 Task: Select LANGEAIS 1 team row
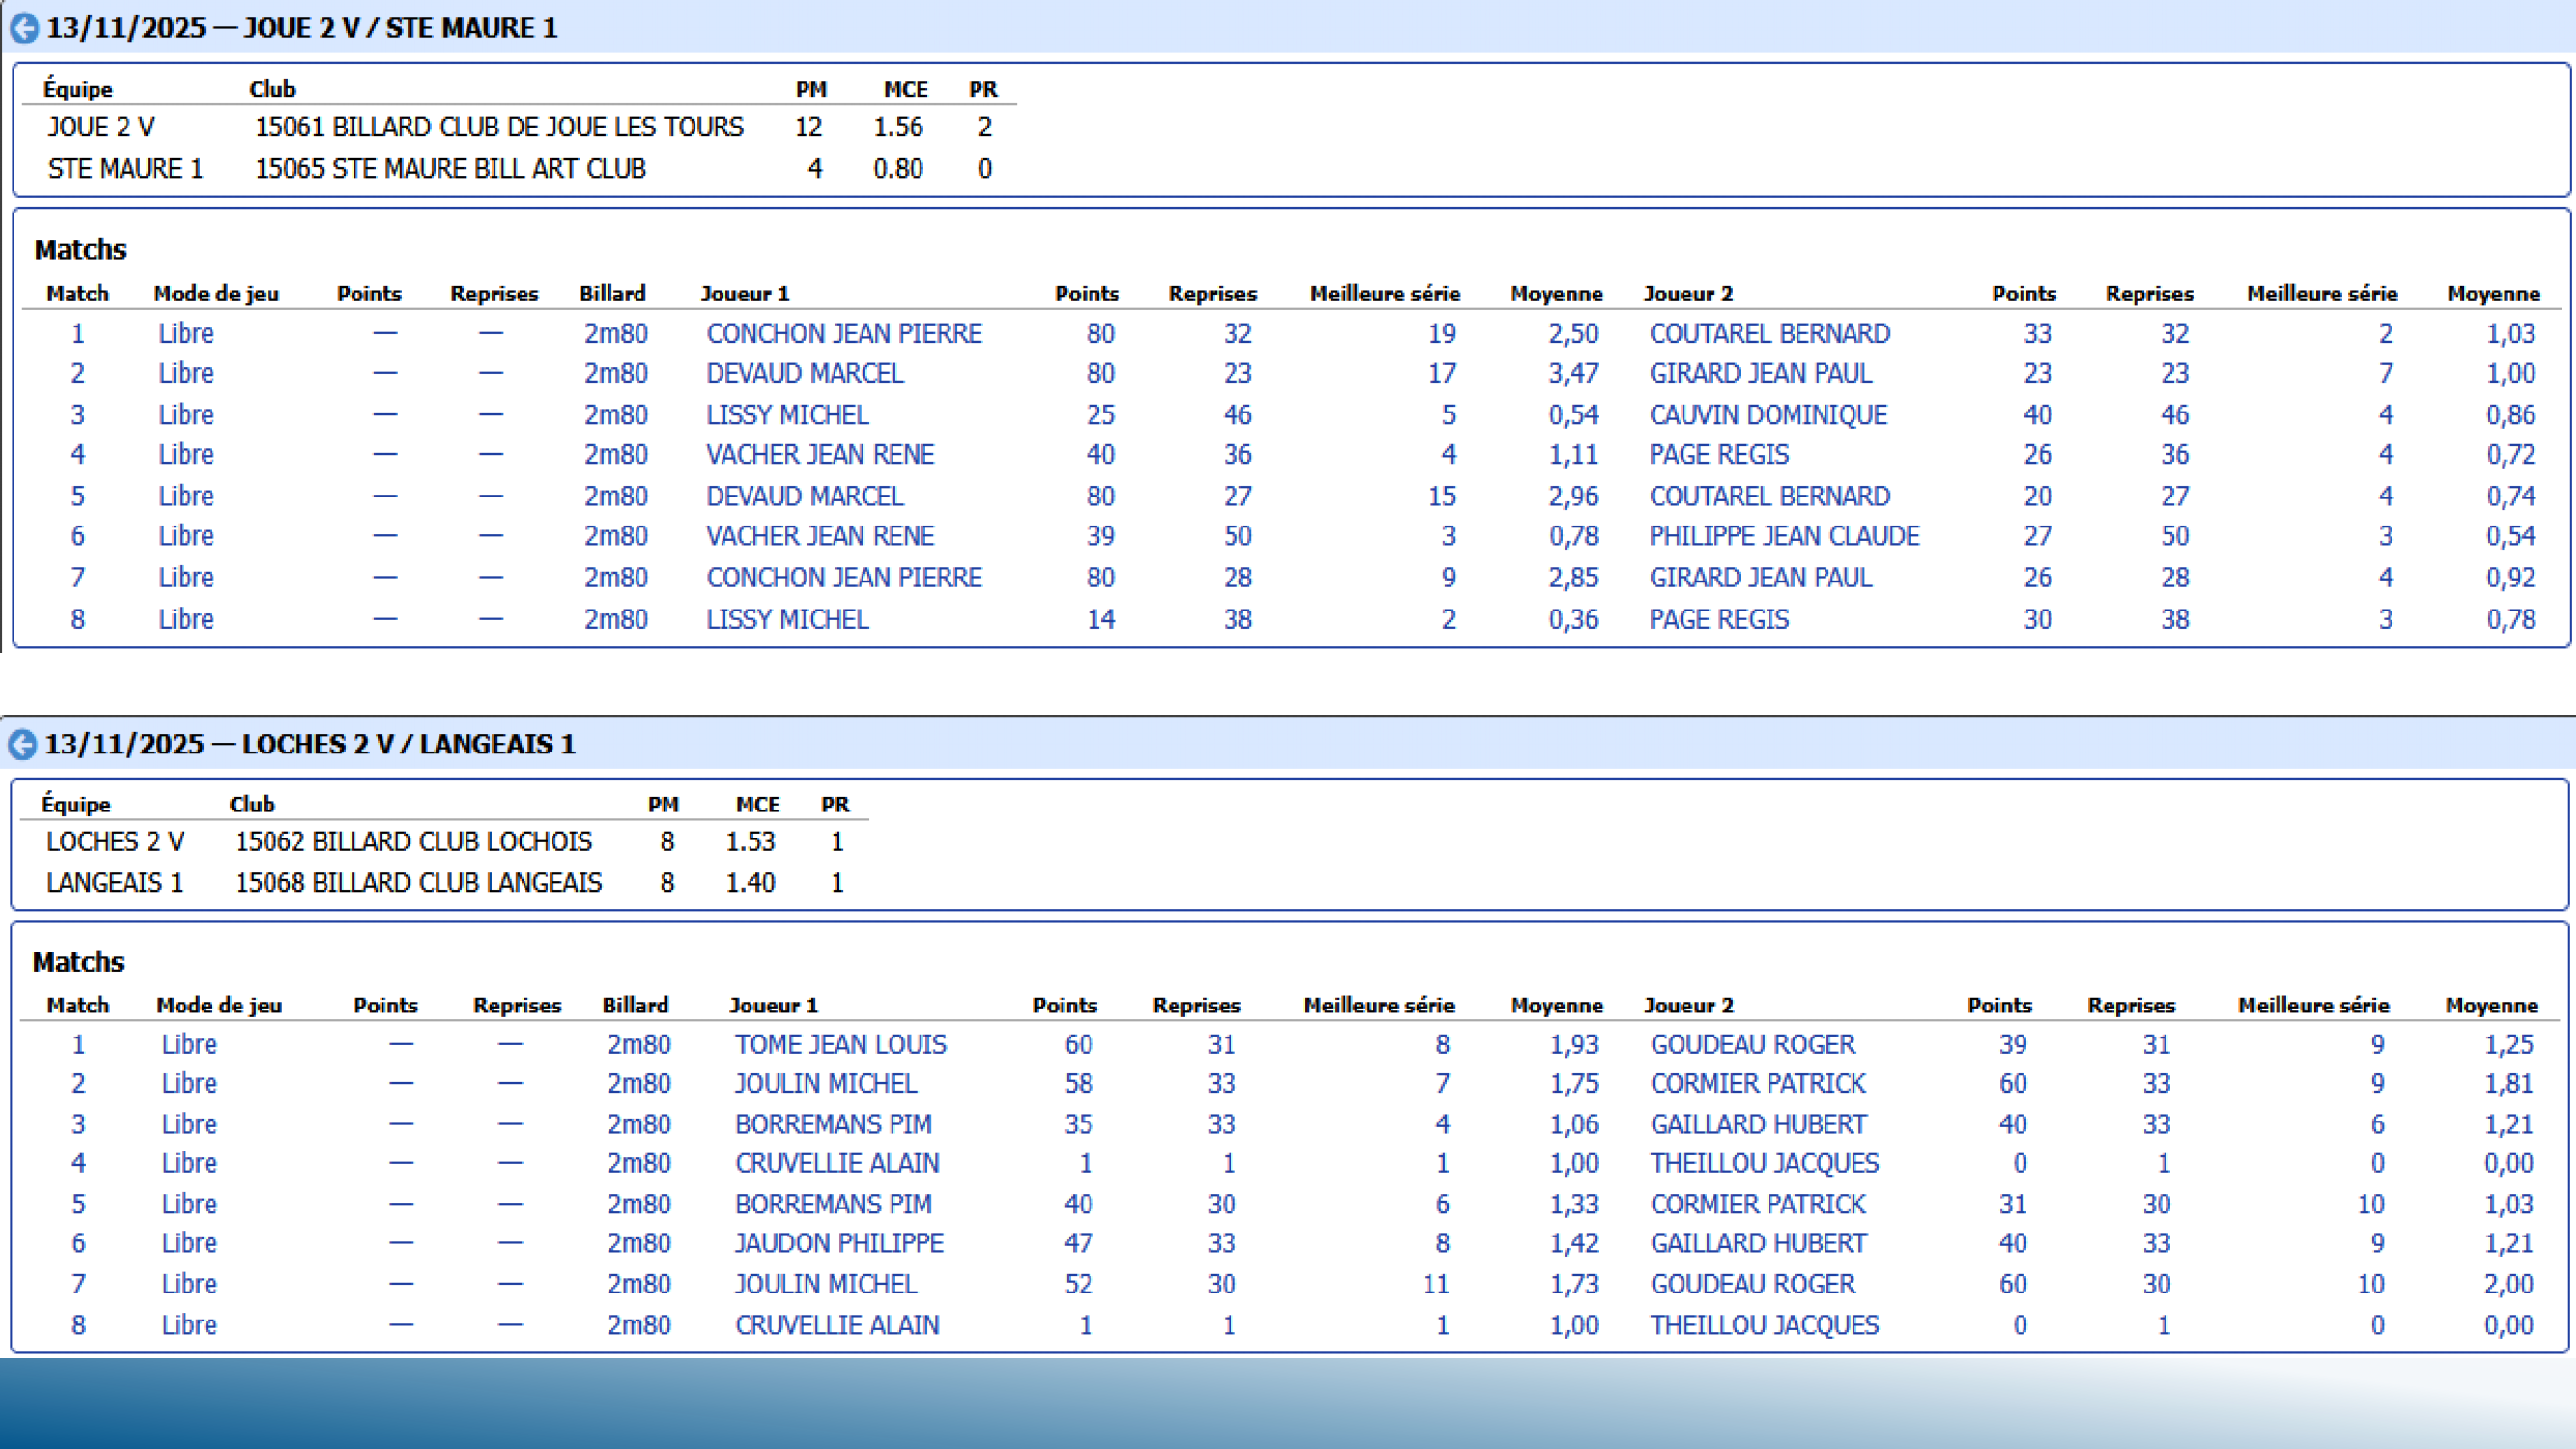pyautogui.click(x=114, y=882)
